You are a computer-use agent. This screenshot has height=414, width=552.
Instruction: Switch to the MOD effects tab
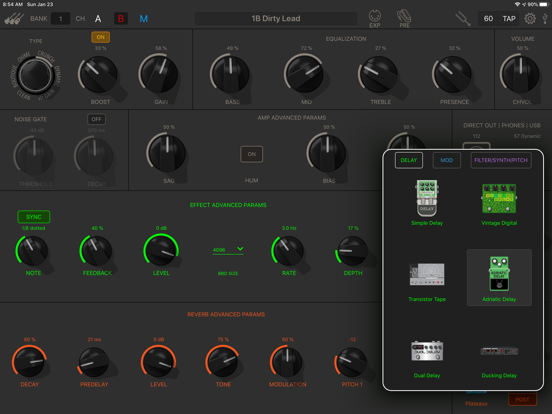[x=446, y=160]
